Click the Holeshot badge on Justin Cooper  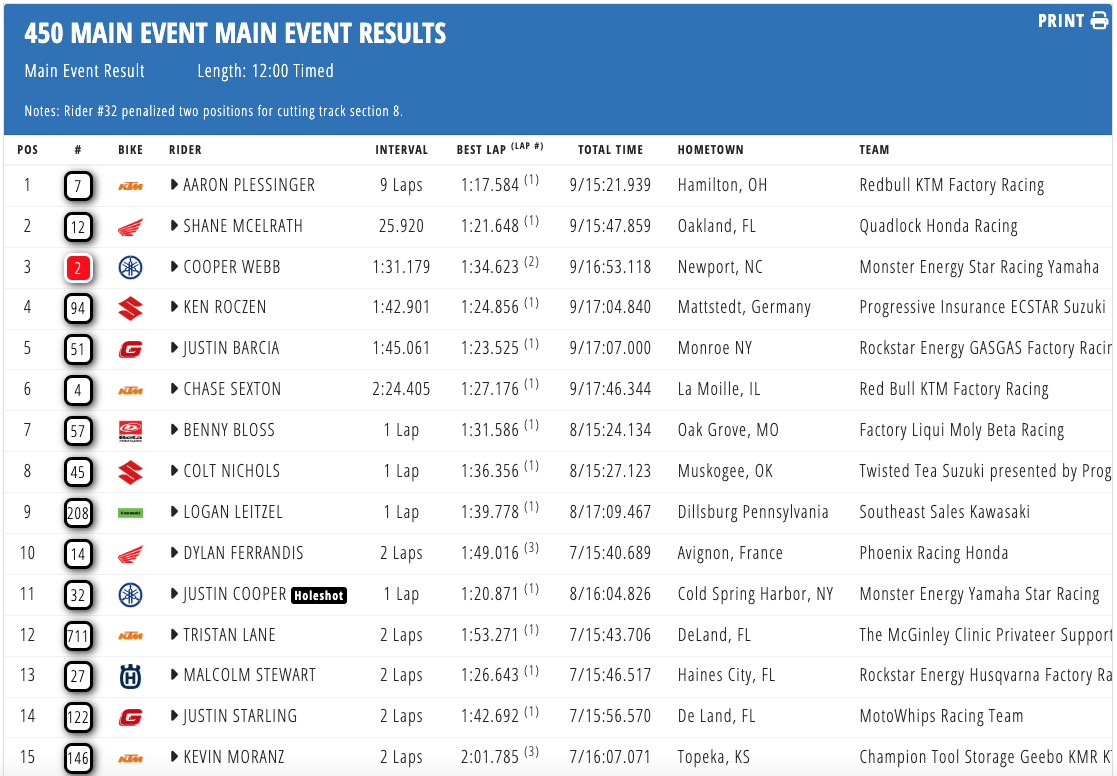point(319,596)
